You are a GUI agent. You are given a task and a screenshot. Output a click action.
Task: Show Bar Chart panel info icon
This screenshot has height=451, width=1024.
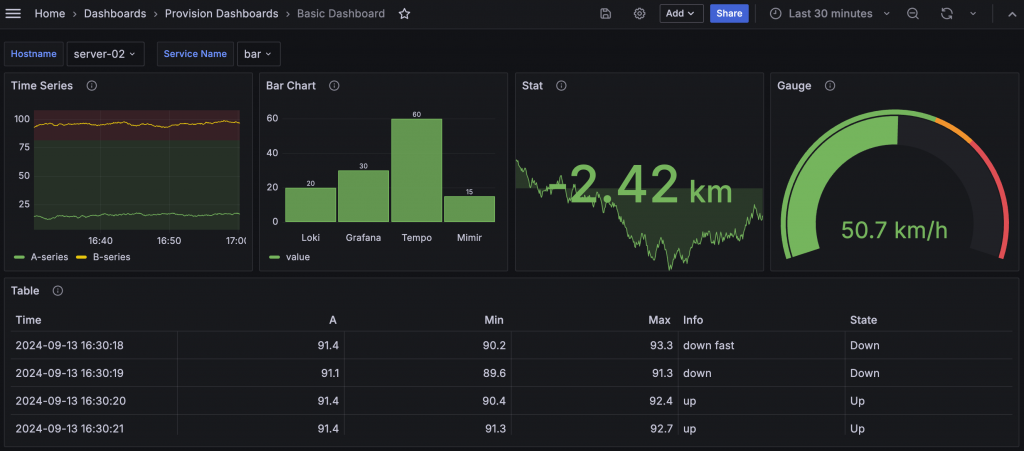(334, 86)
